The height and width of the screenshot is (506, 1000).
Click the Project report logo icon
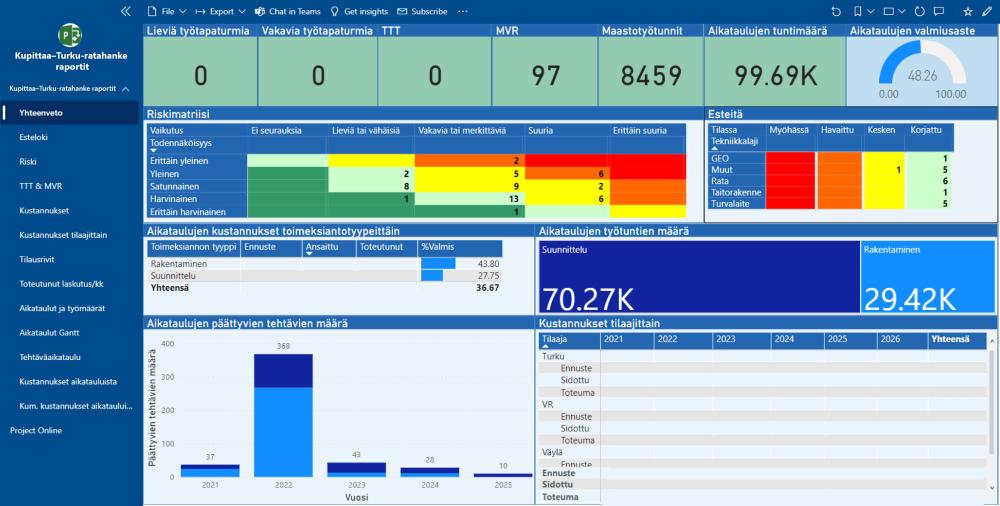[70, 35]
